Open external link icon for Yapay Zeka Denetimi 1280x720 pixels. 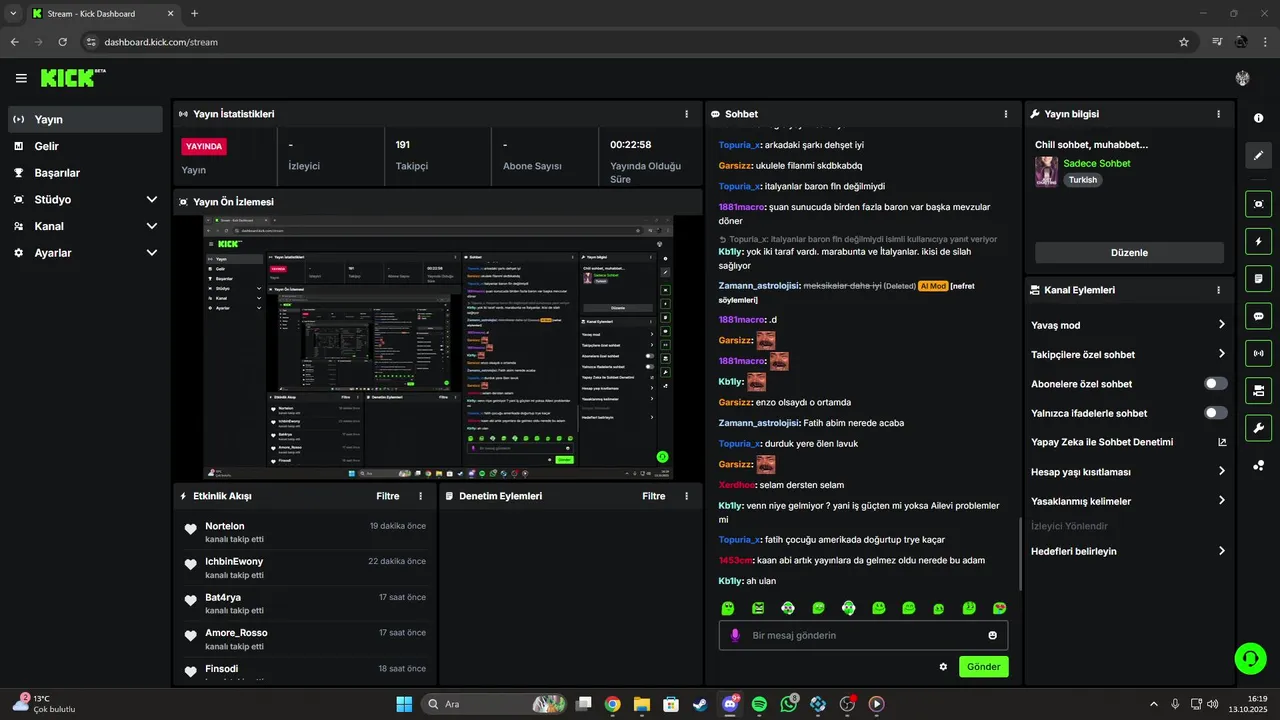pos(1222,442)
